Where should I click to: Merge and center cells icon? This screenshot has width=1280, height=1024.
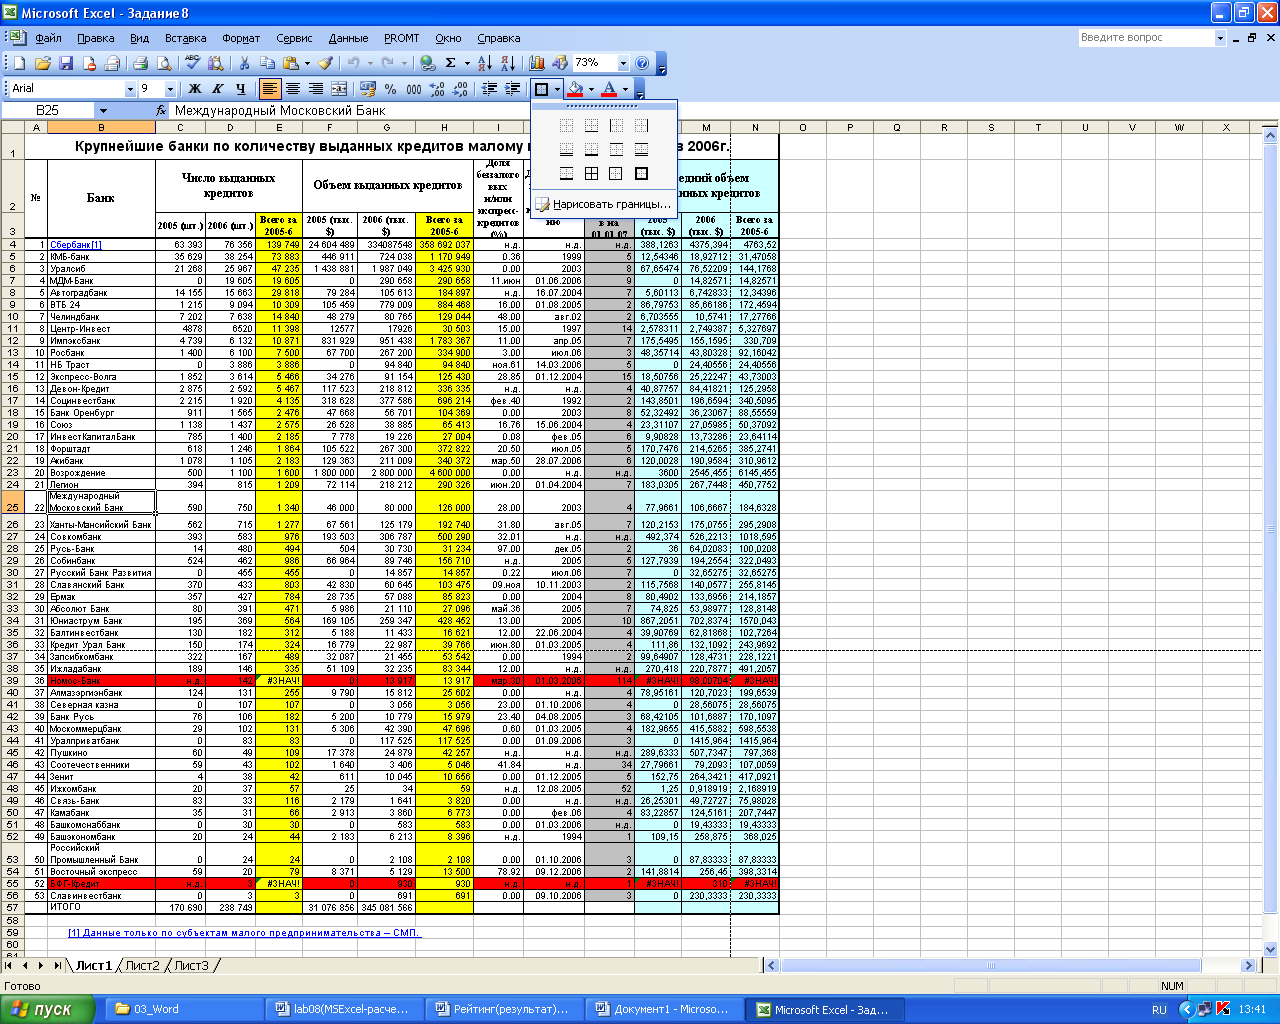click(x=339, y=89)
